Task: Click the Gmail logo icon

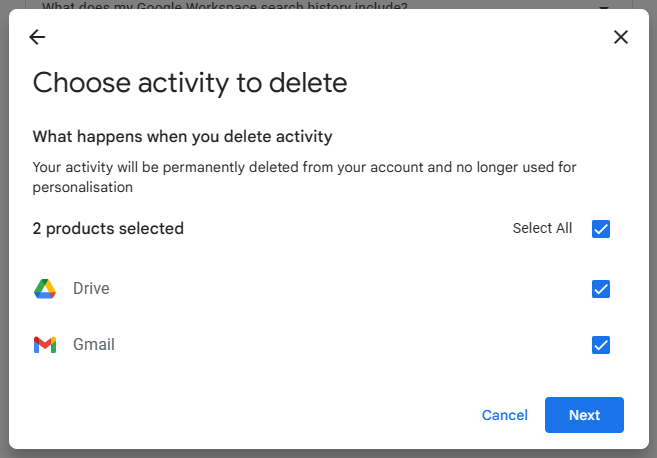Action: pyautogui.click(x=45, y=345)
